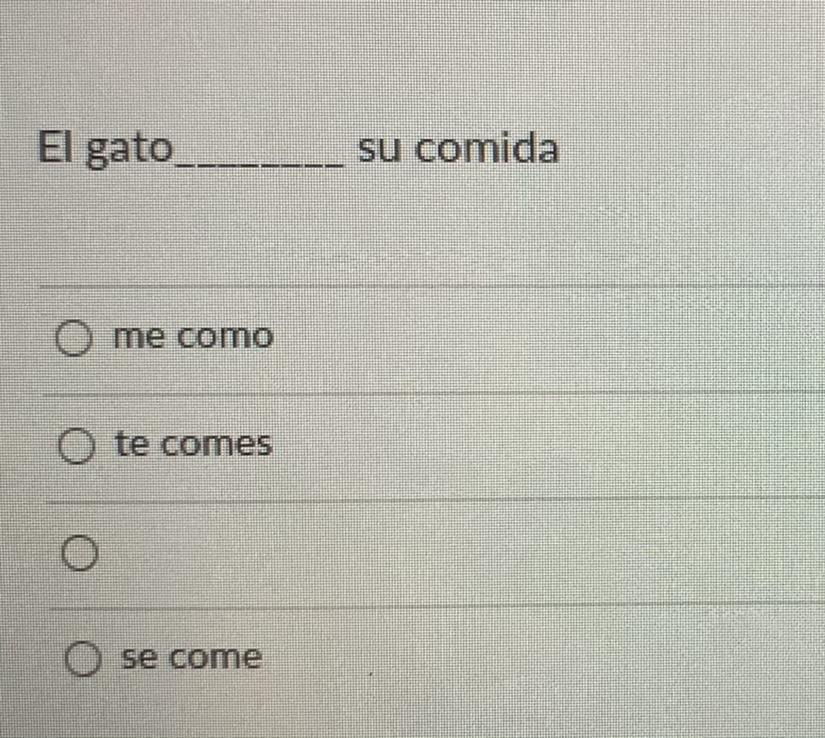Click the word "El" starting the sentence
Screen dimensions: 825x738
[x=57, y=147]
